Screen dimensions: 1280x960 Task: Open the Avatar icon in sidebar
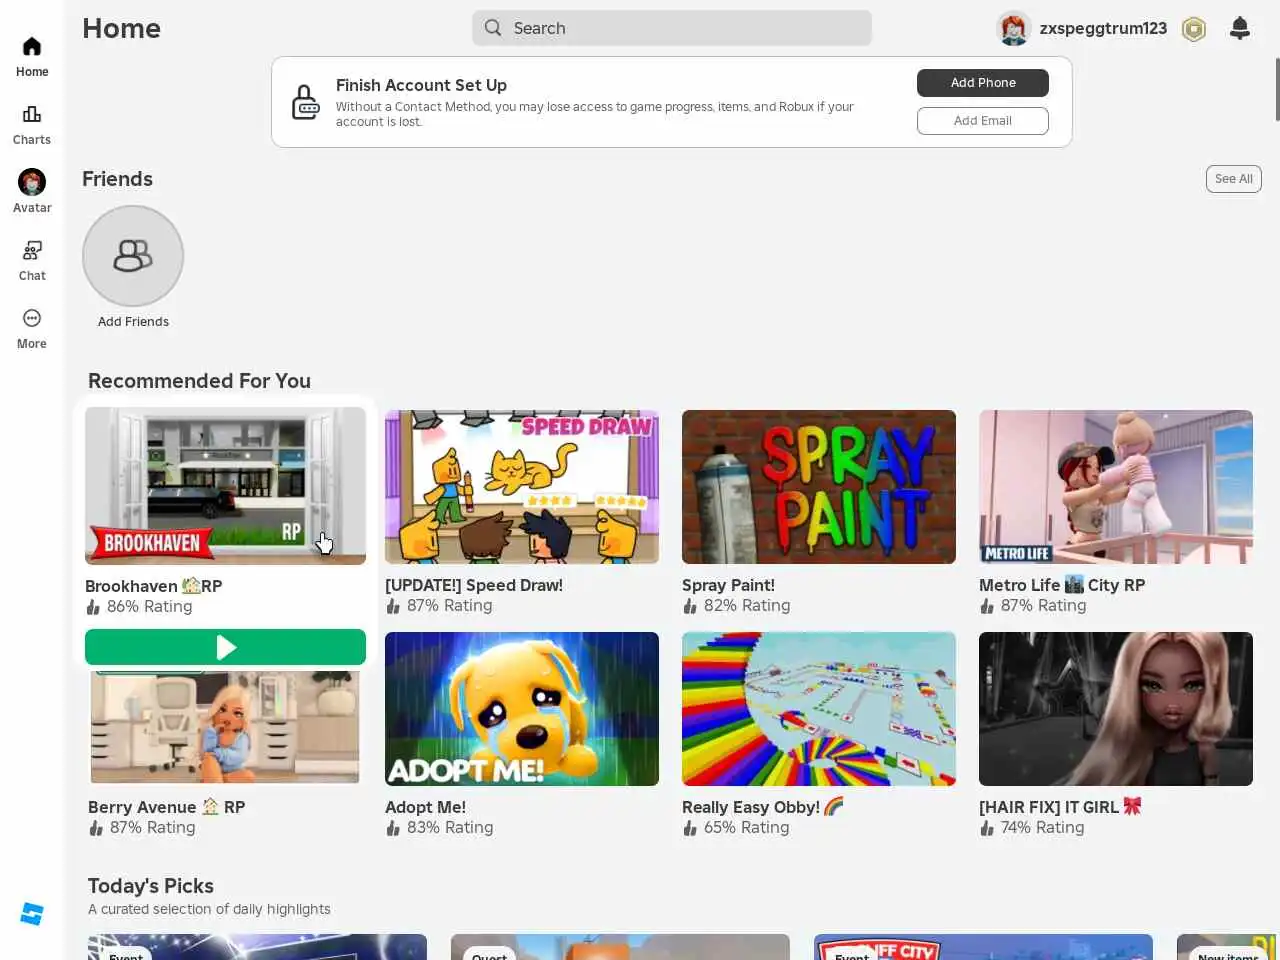tap(32, 182)
